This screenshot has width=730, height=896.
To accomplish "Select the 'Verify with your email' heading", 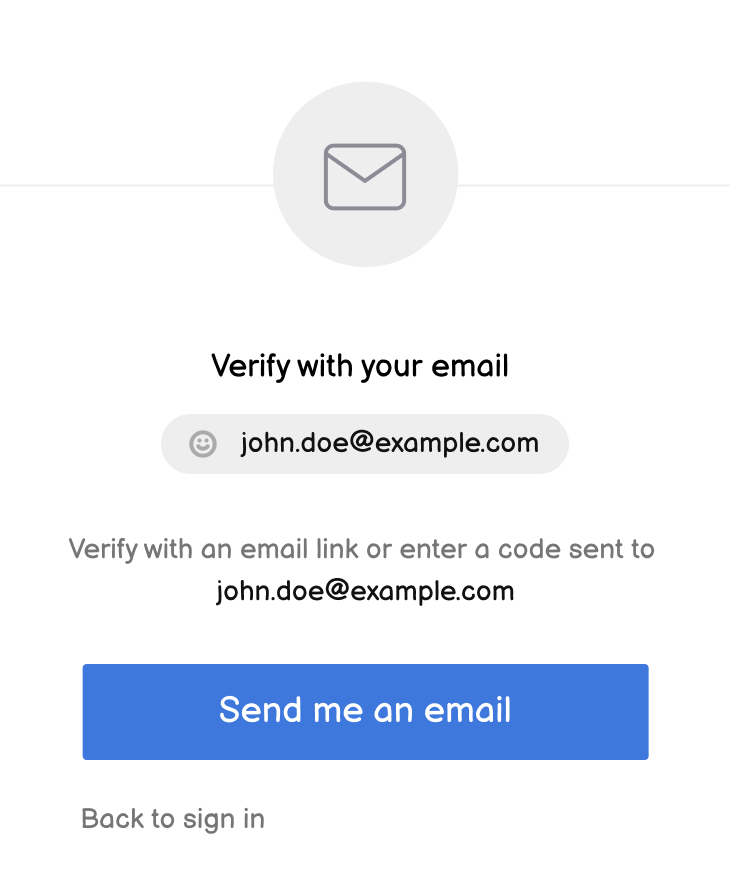I will (x=360, y=366).
